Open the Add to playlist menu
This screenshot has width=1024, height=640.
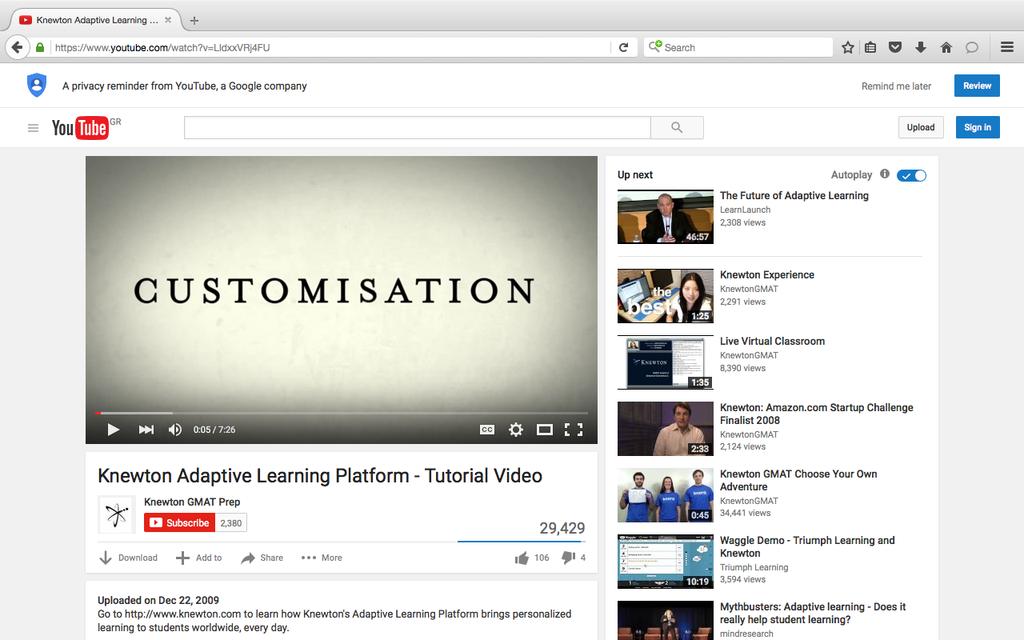coord(199,558)
